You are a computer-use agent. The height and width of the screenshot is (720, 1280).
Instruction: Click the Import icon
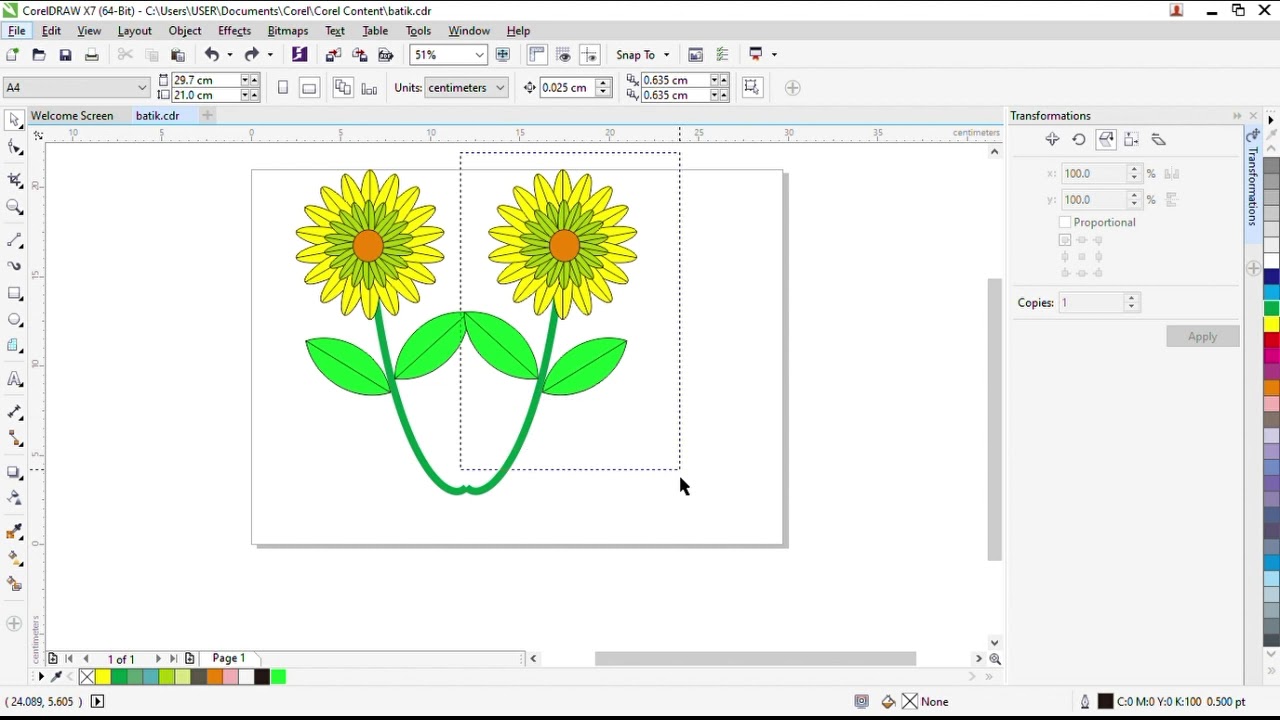(334, 55)
